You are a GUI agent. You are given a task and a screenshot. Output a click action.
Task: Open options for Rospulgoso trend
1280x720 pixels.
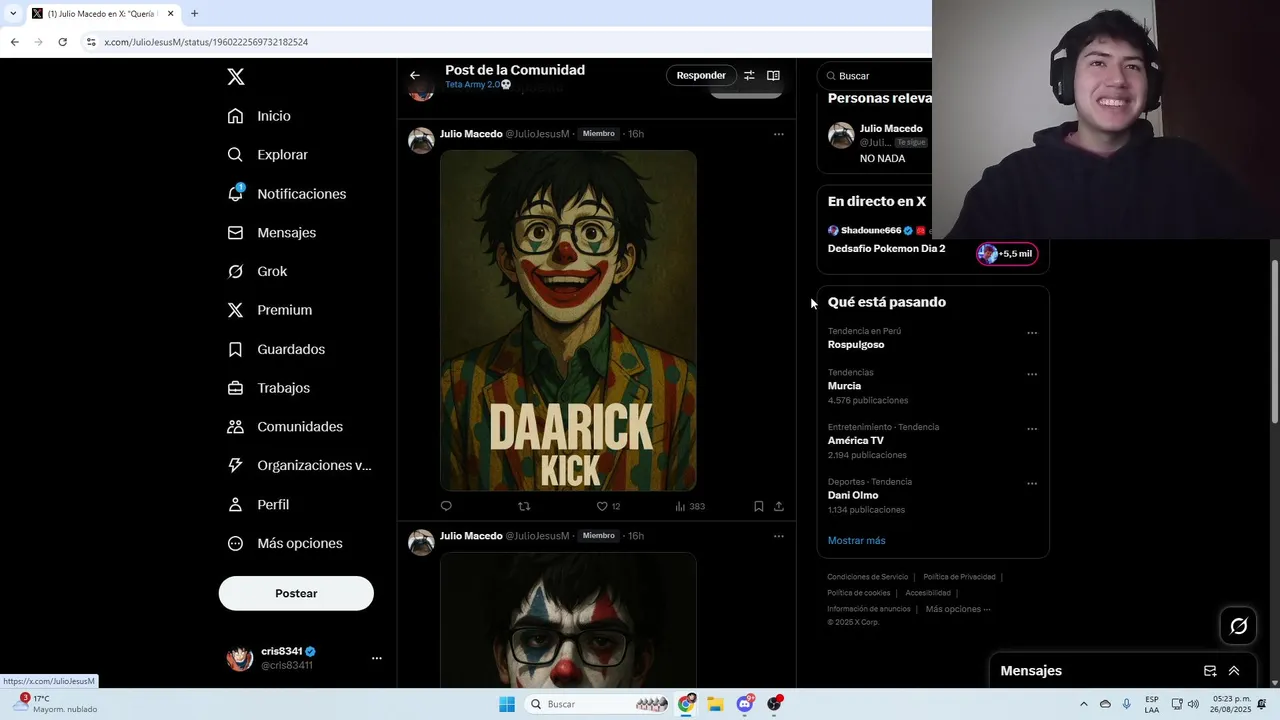click(1032, 333)
